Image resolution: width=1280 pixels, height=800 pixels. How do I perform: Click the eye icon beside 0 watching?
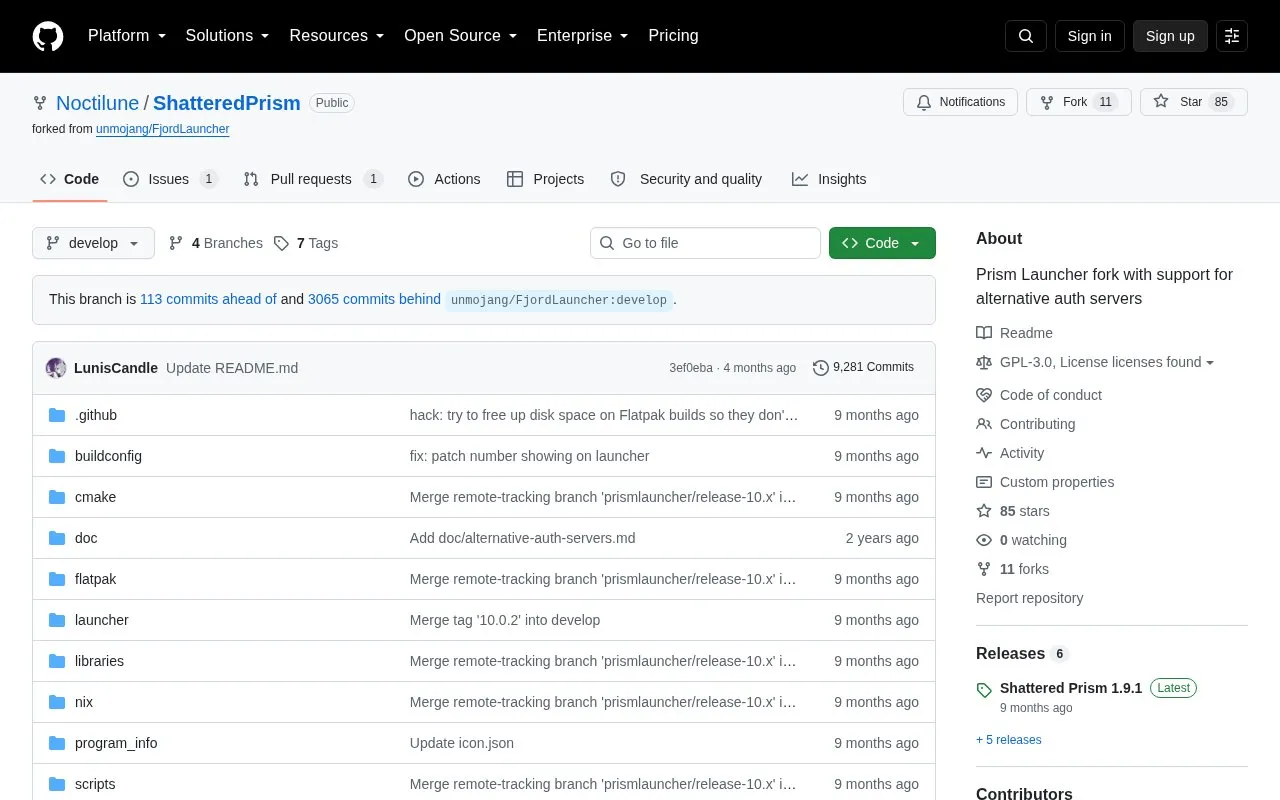(984, 540)
